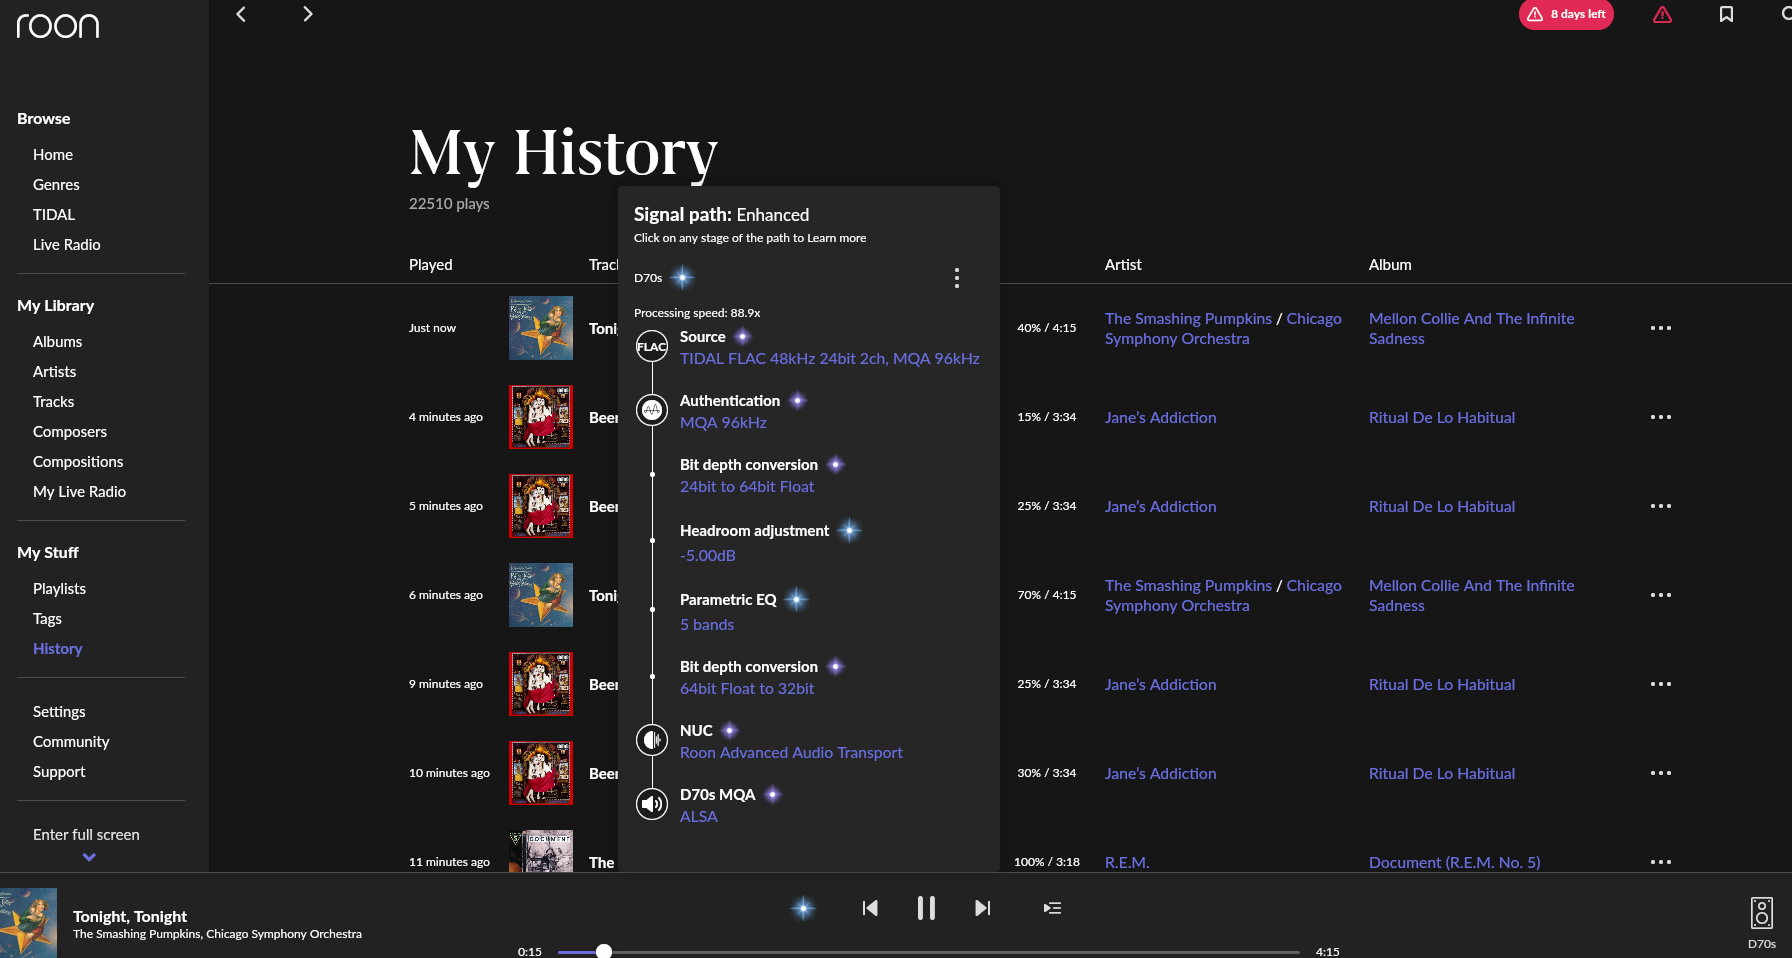Click the star beside Authentication
Viewport: 1792px width, 958px height.
pos(797,401)
